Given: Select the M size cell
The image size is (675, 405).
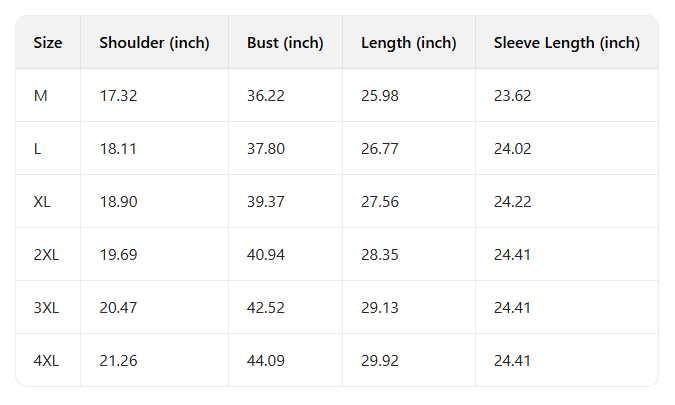Looking at the screenshot, I should click(41, 96).
